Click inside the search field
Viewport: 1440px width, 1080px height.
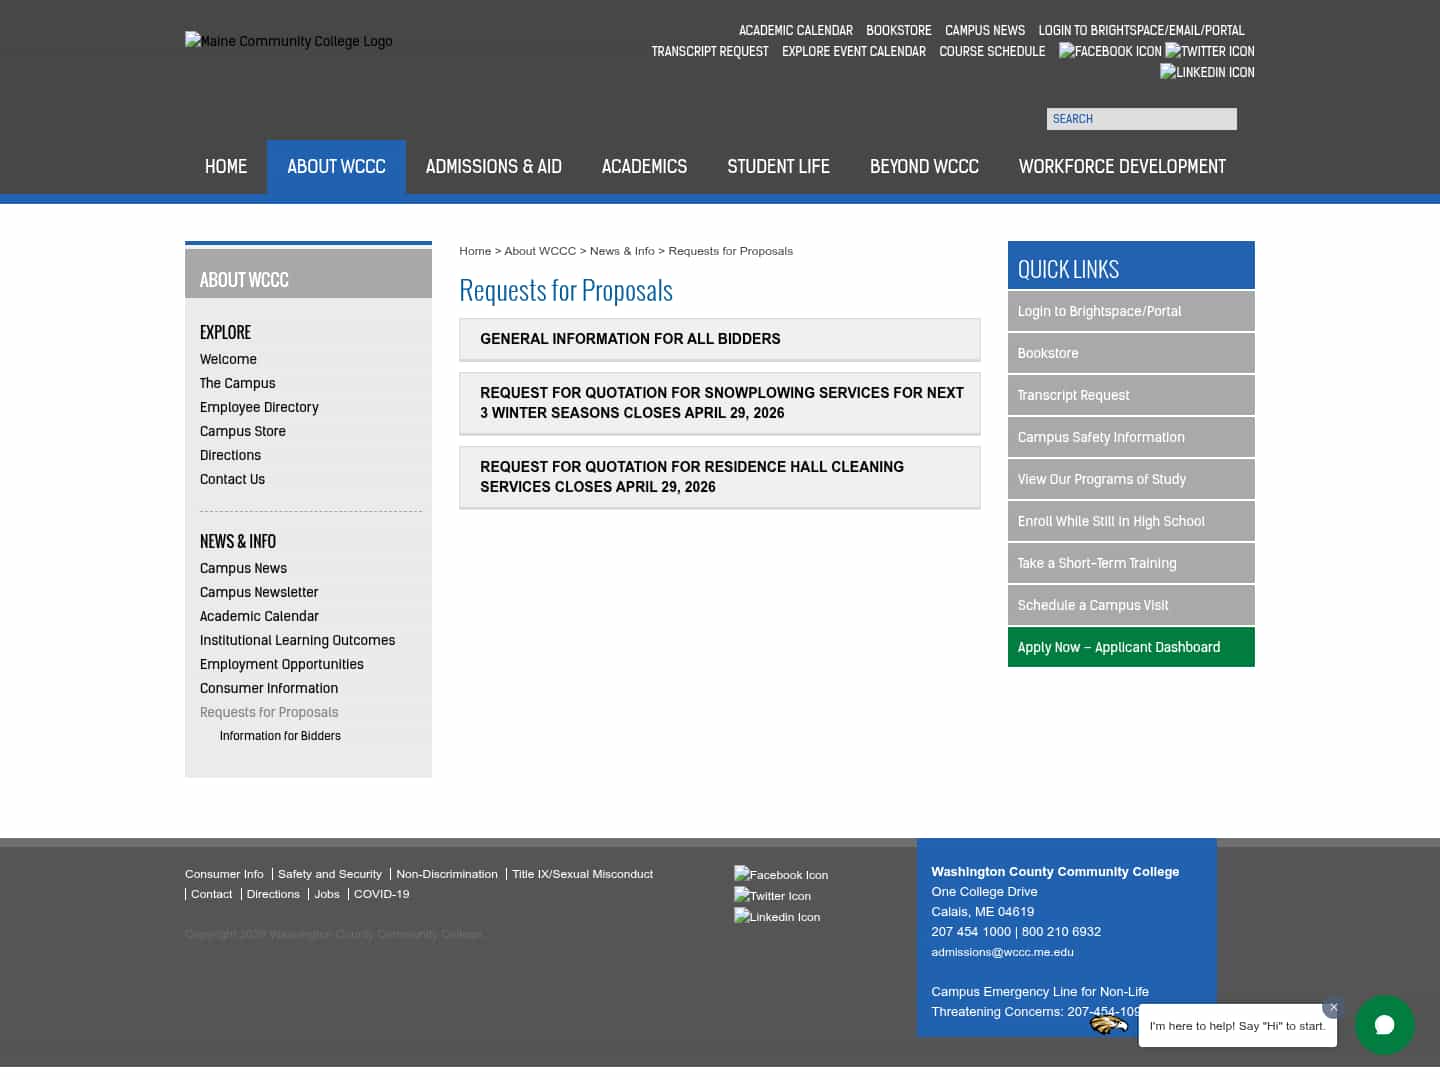click(x=1141, y=118)
